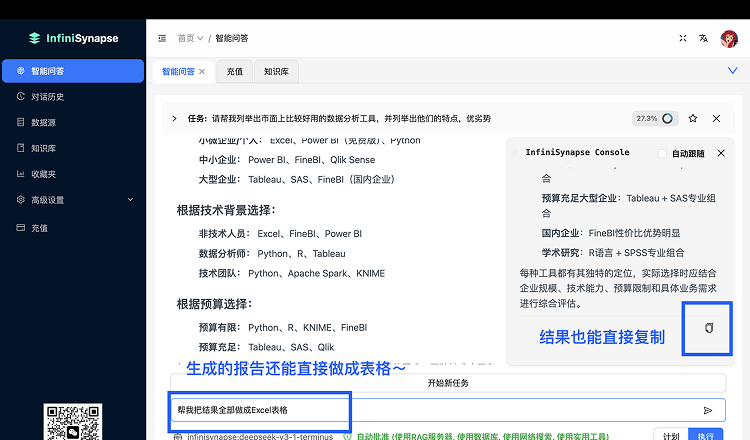Click the WeChat QR code thumbnail

pos(73,422)
